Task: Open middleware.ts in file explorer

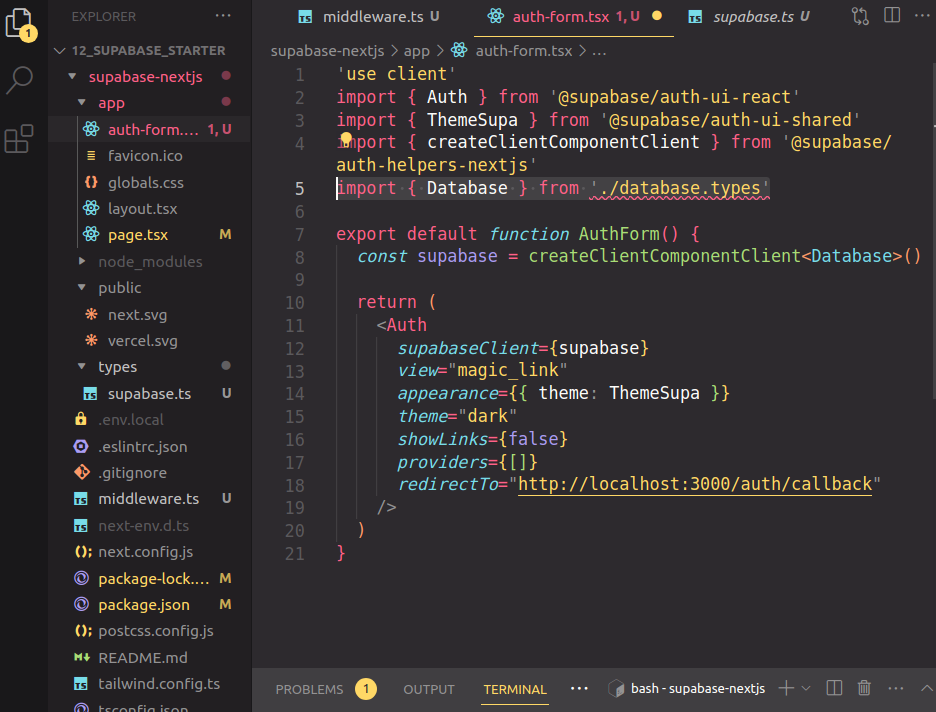Action: (149, 498)
